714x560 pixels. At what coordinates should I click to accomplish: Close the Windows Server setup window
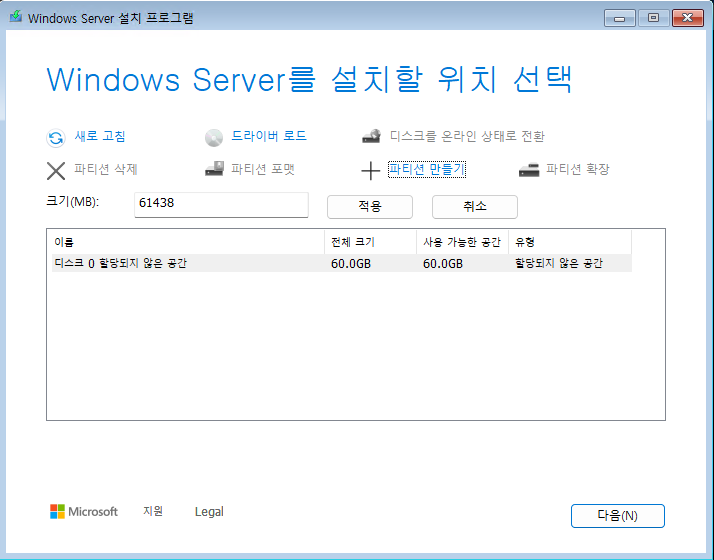pyautogui.click(x=688, y=18)
